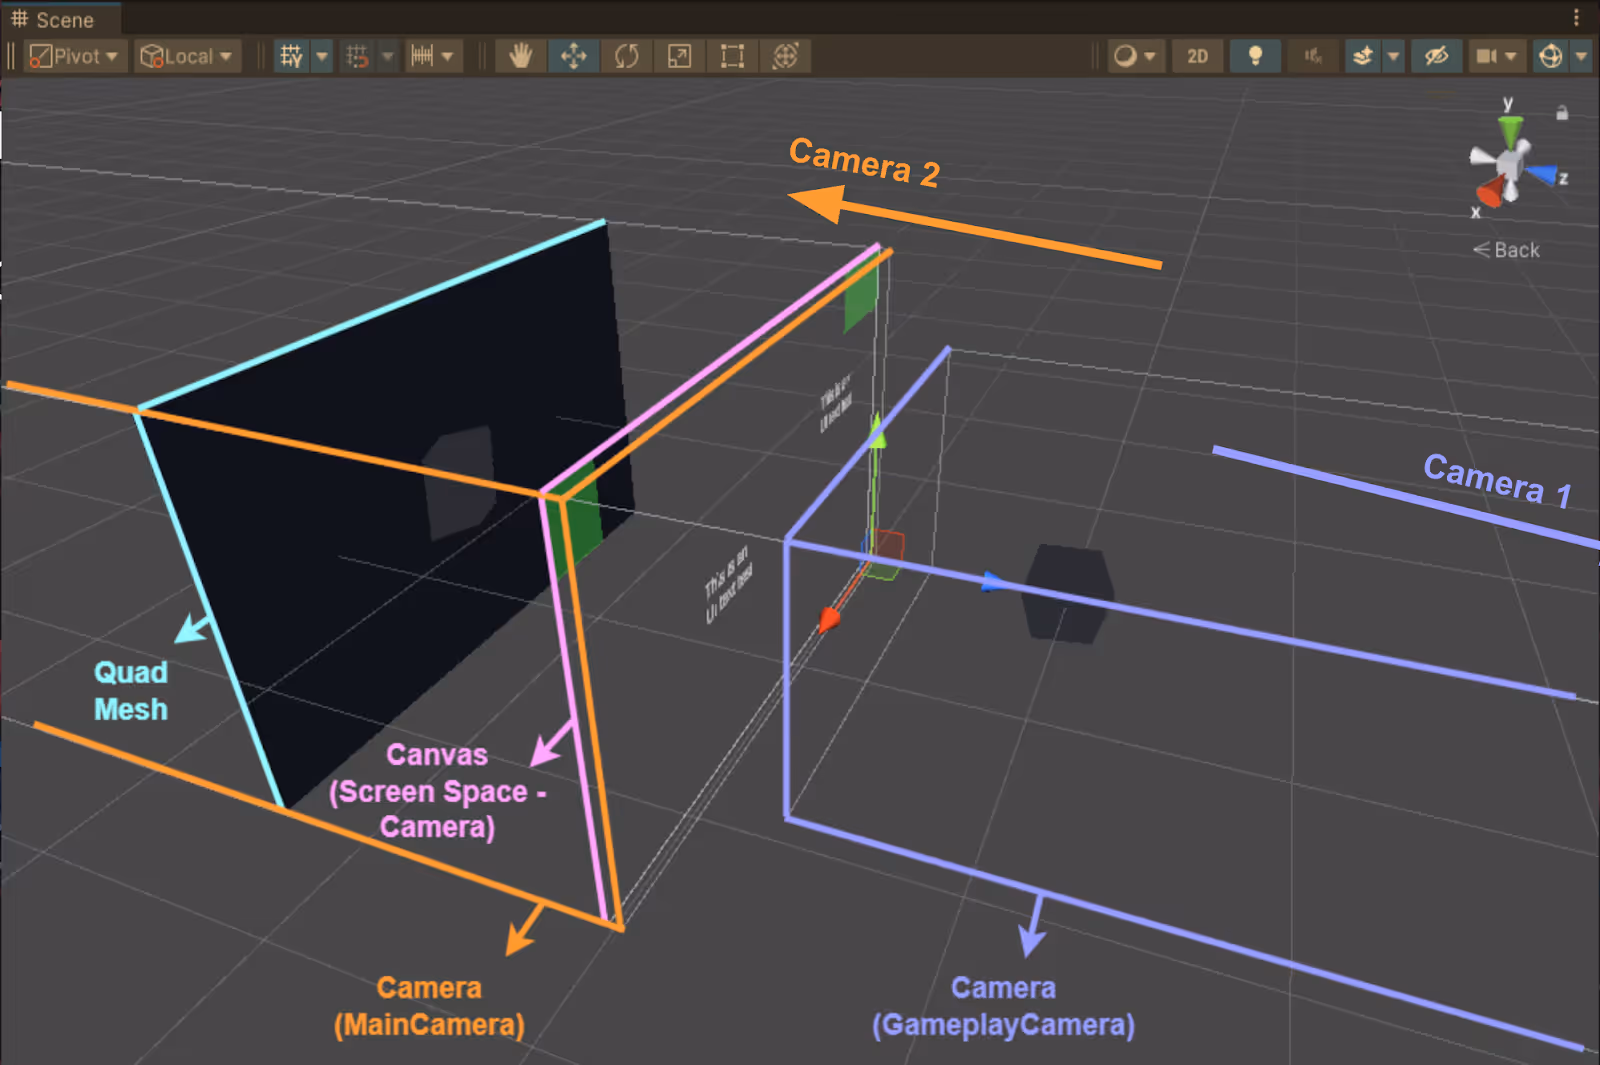Open the Local handle rotation dropdown

(x=186, y=56)
